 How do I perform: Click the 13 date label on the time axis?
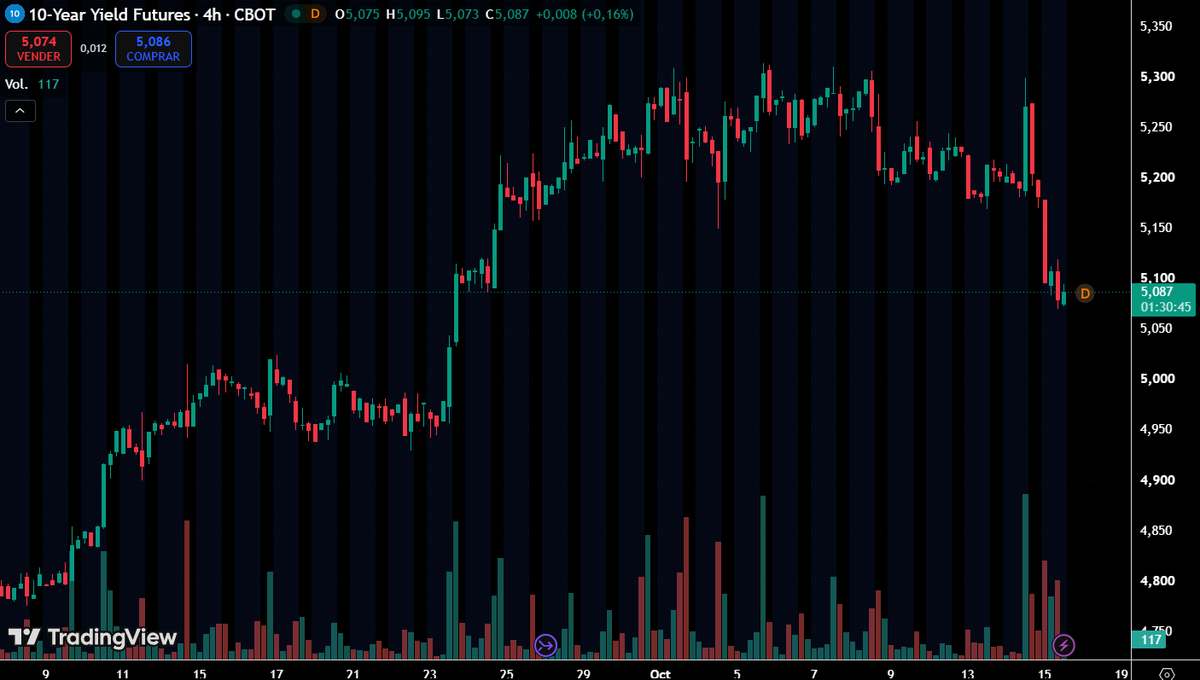tap(968, 674)
